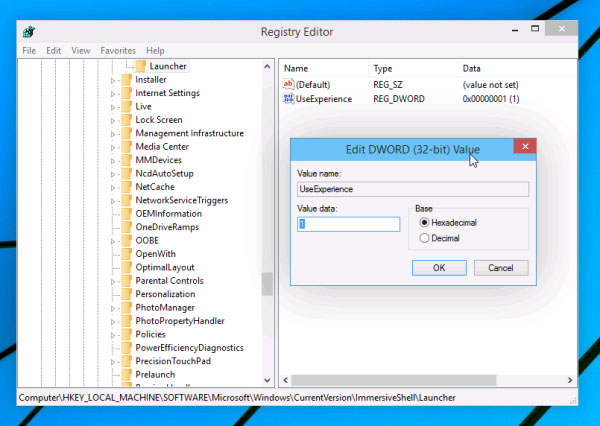The width and height of the screenshot is (600, 426).
Task: Open the Help menu
Action: point(155,51)
